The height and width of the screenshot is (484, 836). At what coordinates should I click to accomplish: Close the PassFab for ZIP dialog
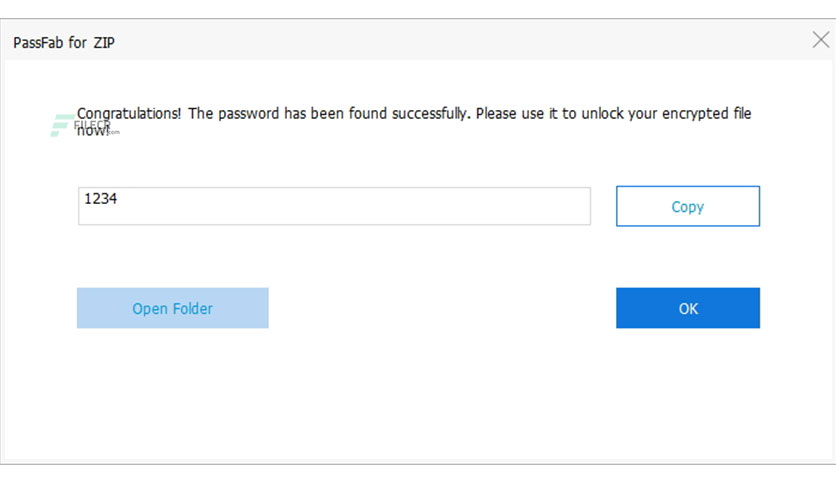821,39
